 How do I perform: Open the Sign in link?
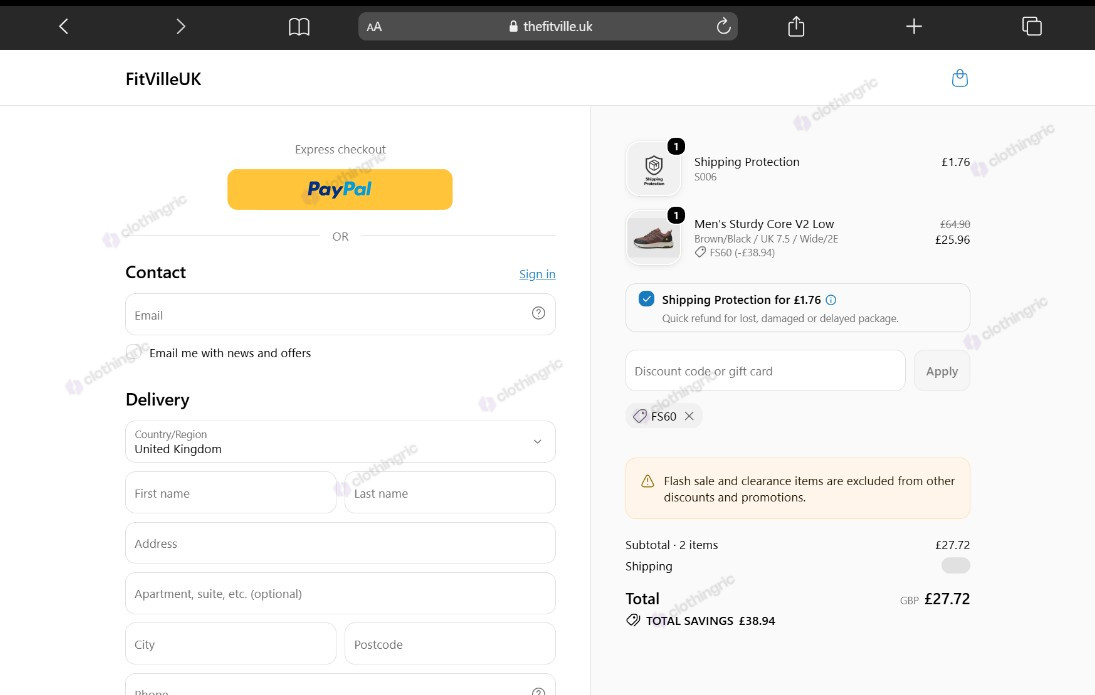coord(537,274)
